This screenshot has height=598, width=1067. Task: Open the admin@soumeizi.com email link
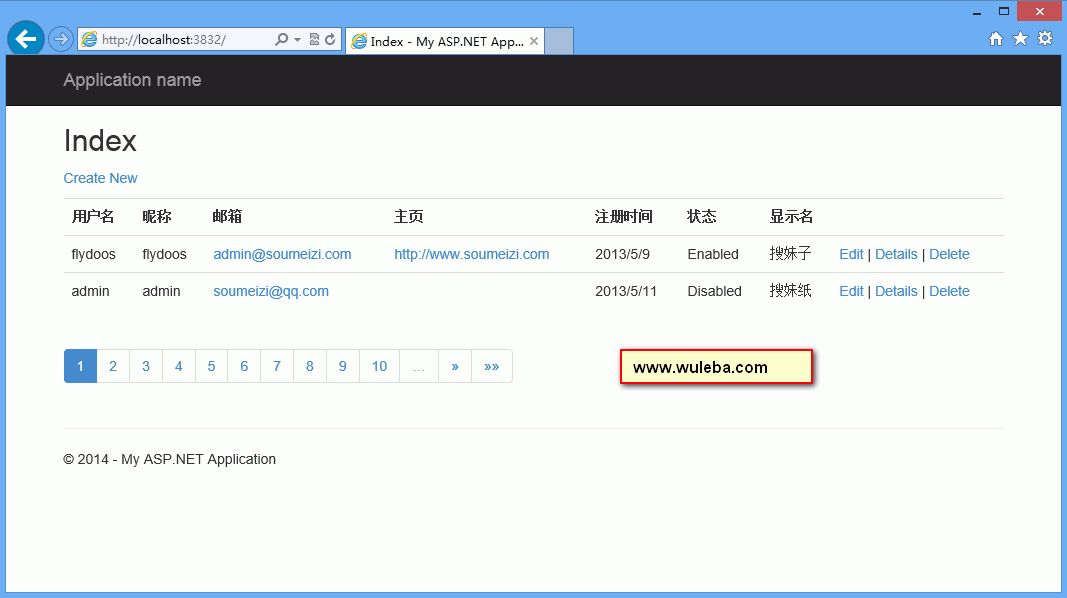[x=282, y=254]
